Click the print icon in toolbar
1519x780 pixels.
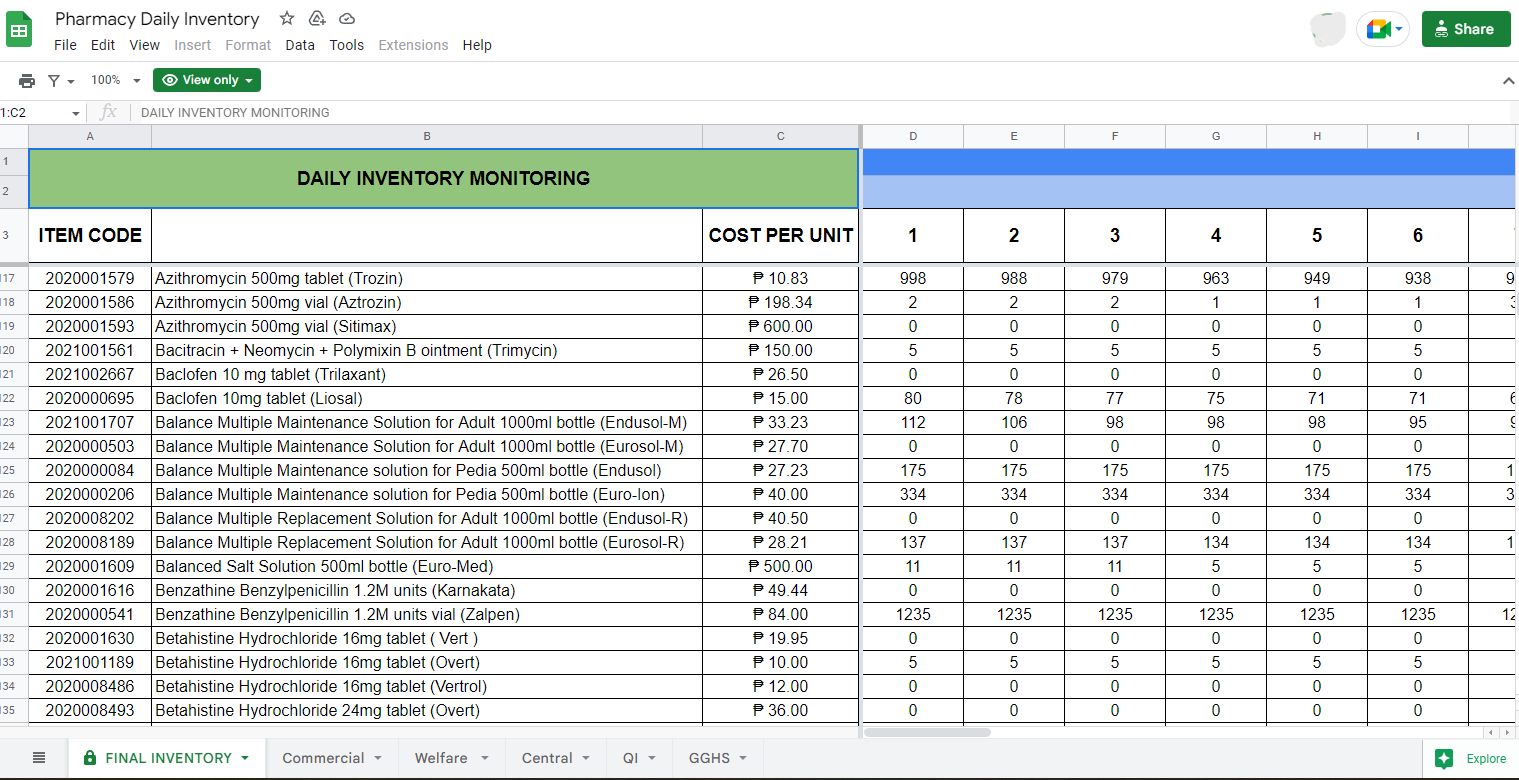click(27, 80)
